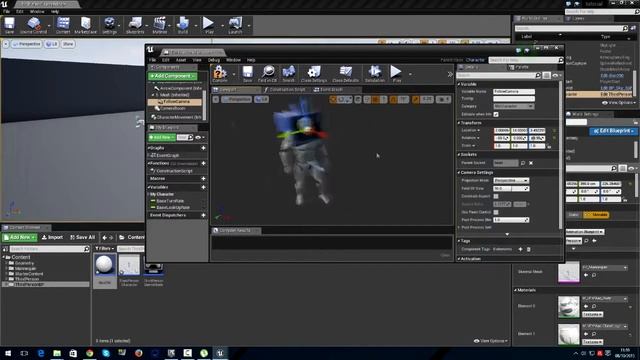Toggle Editable when Inherited checkbox
The width and height of the screenshot is (640, 360).
click(x=496, y=114)
